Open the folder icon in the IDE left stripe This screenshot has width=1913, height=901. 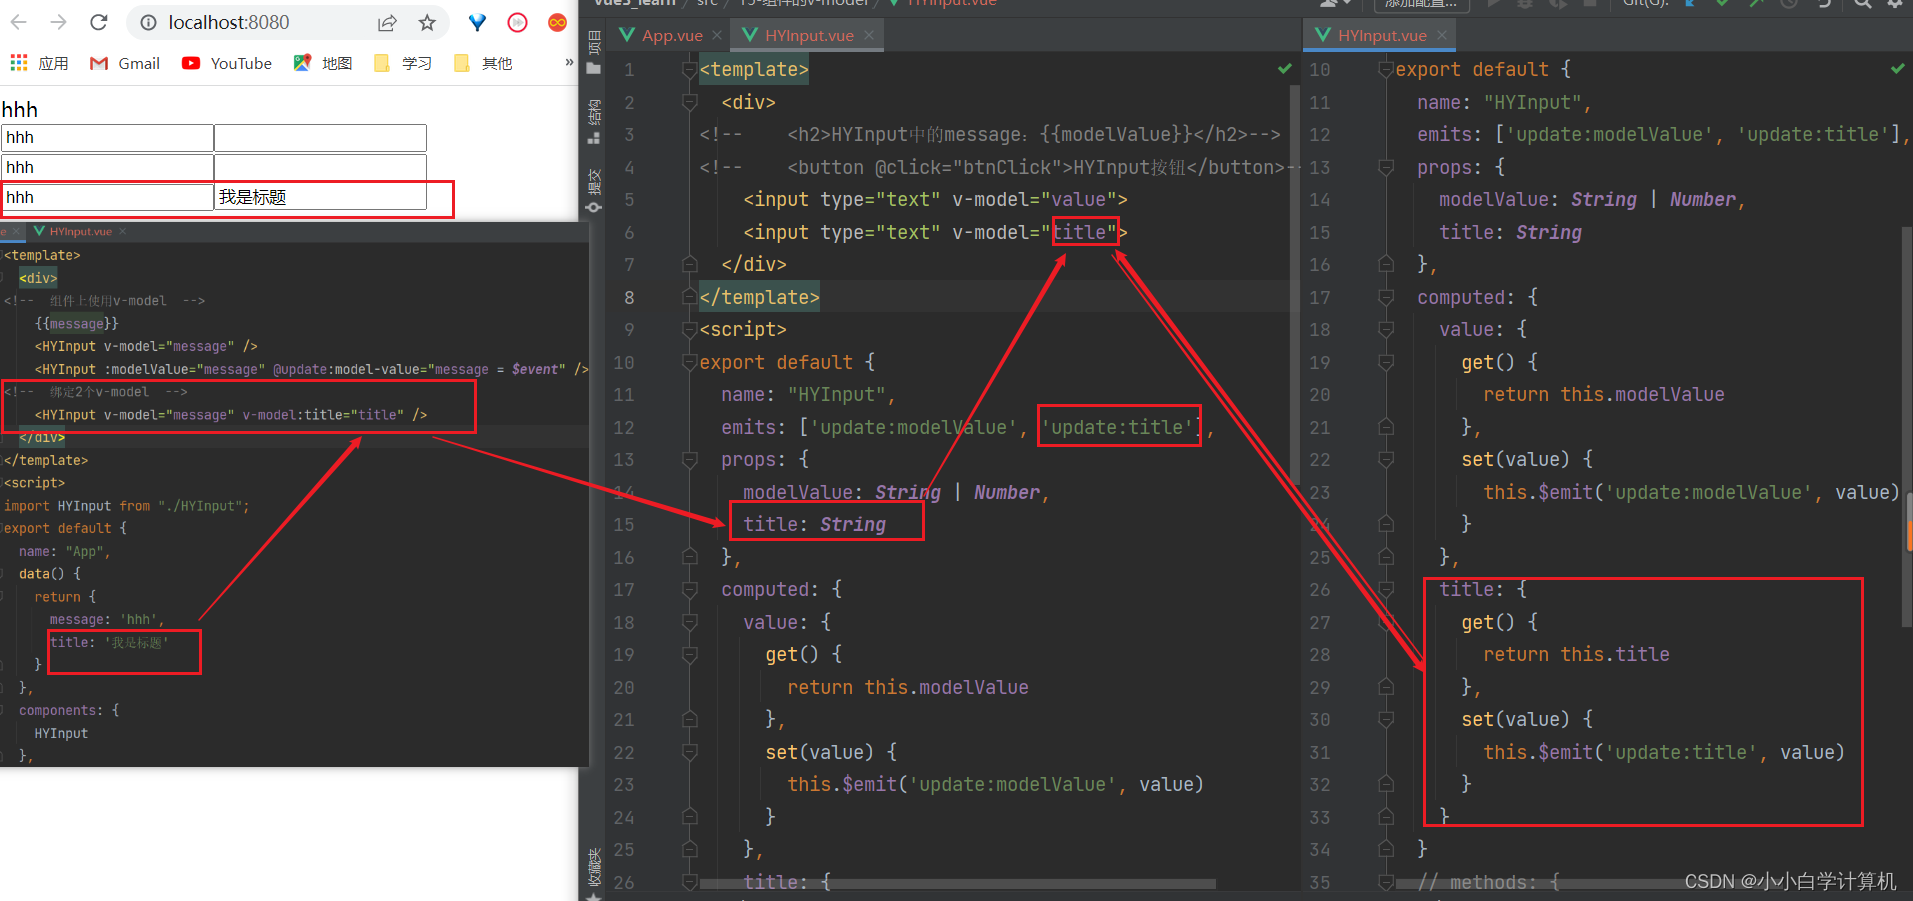point(594,68)
